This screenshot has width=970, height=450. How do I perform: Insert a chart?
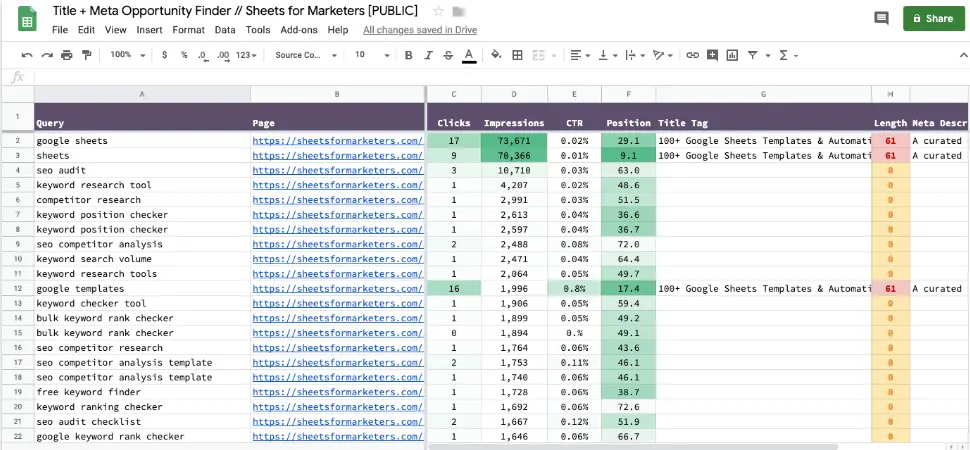tap(732, 55)
